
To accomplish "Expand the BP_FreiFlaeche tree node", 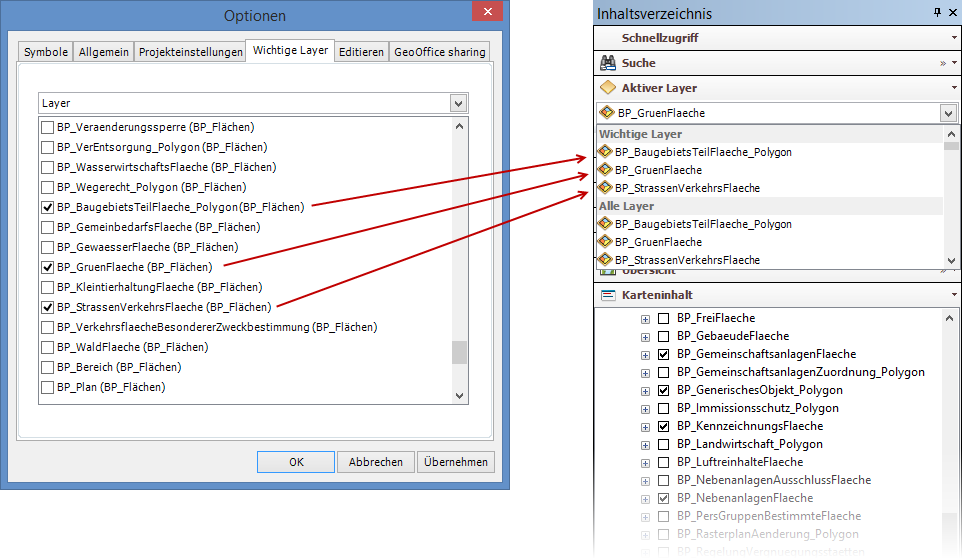I will click(x=645, y=319).
